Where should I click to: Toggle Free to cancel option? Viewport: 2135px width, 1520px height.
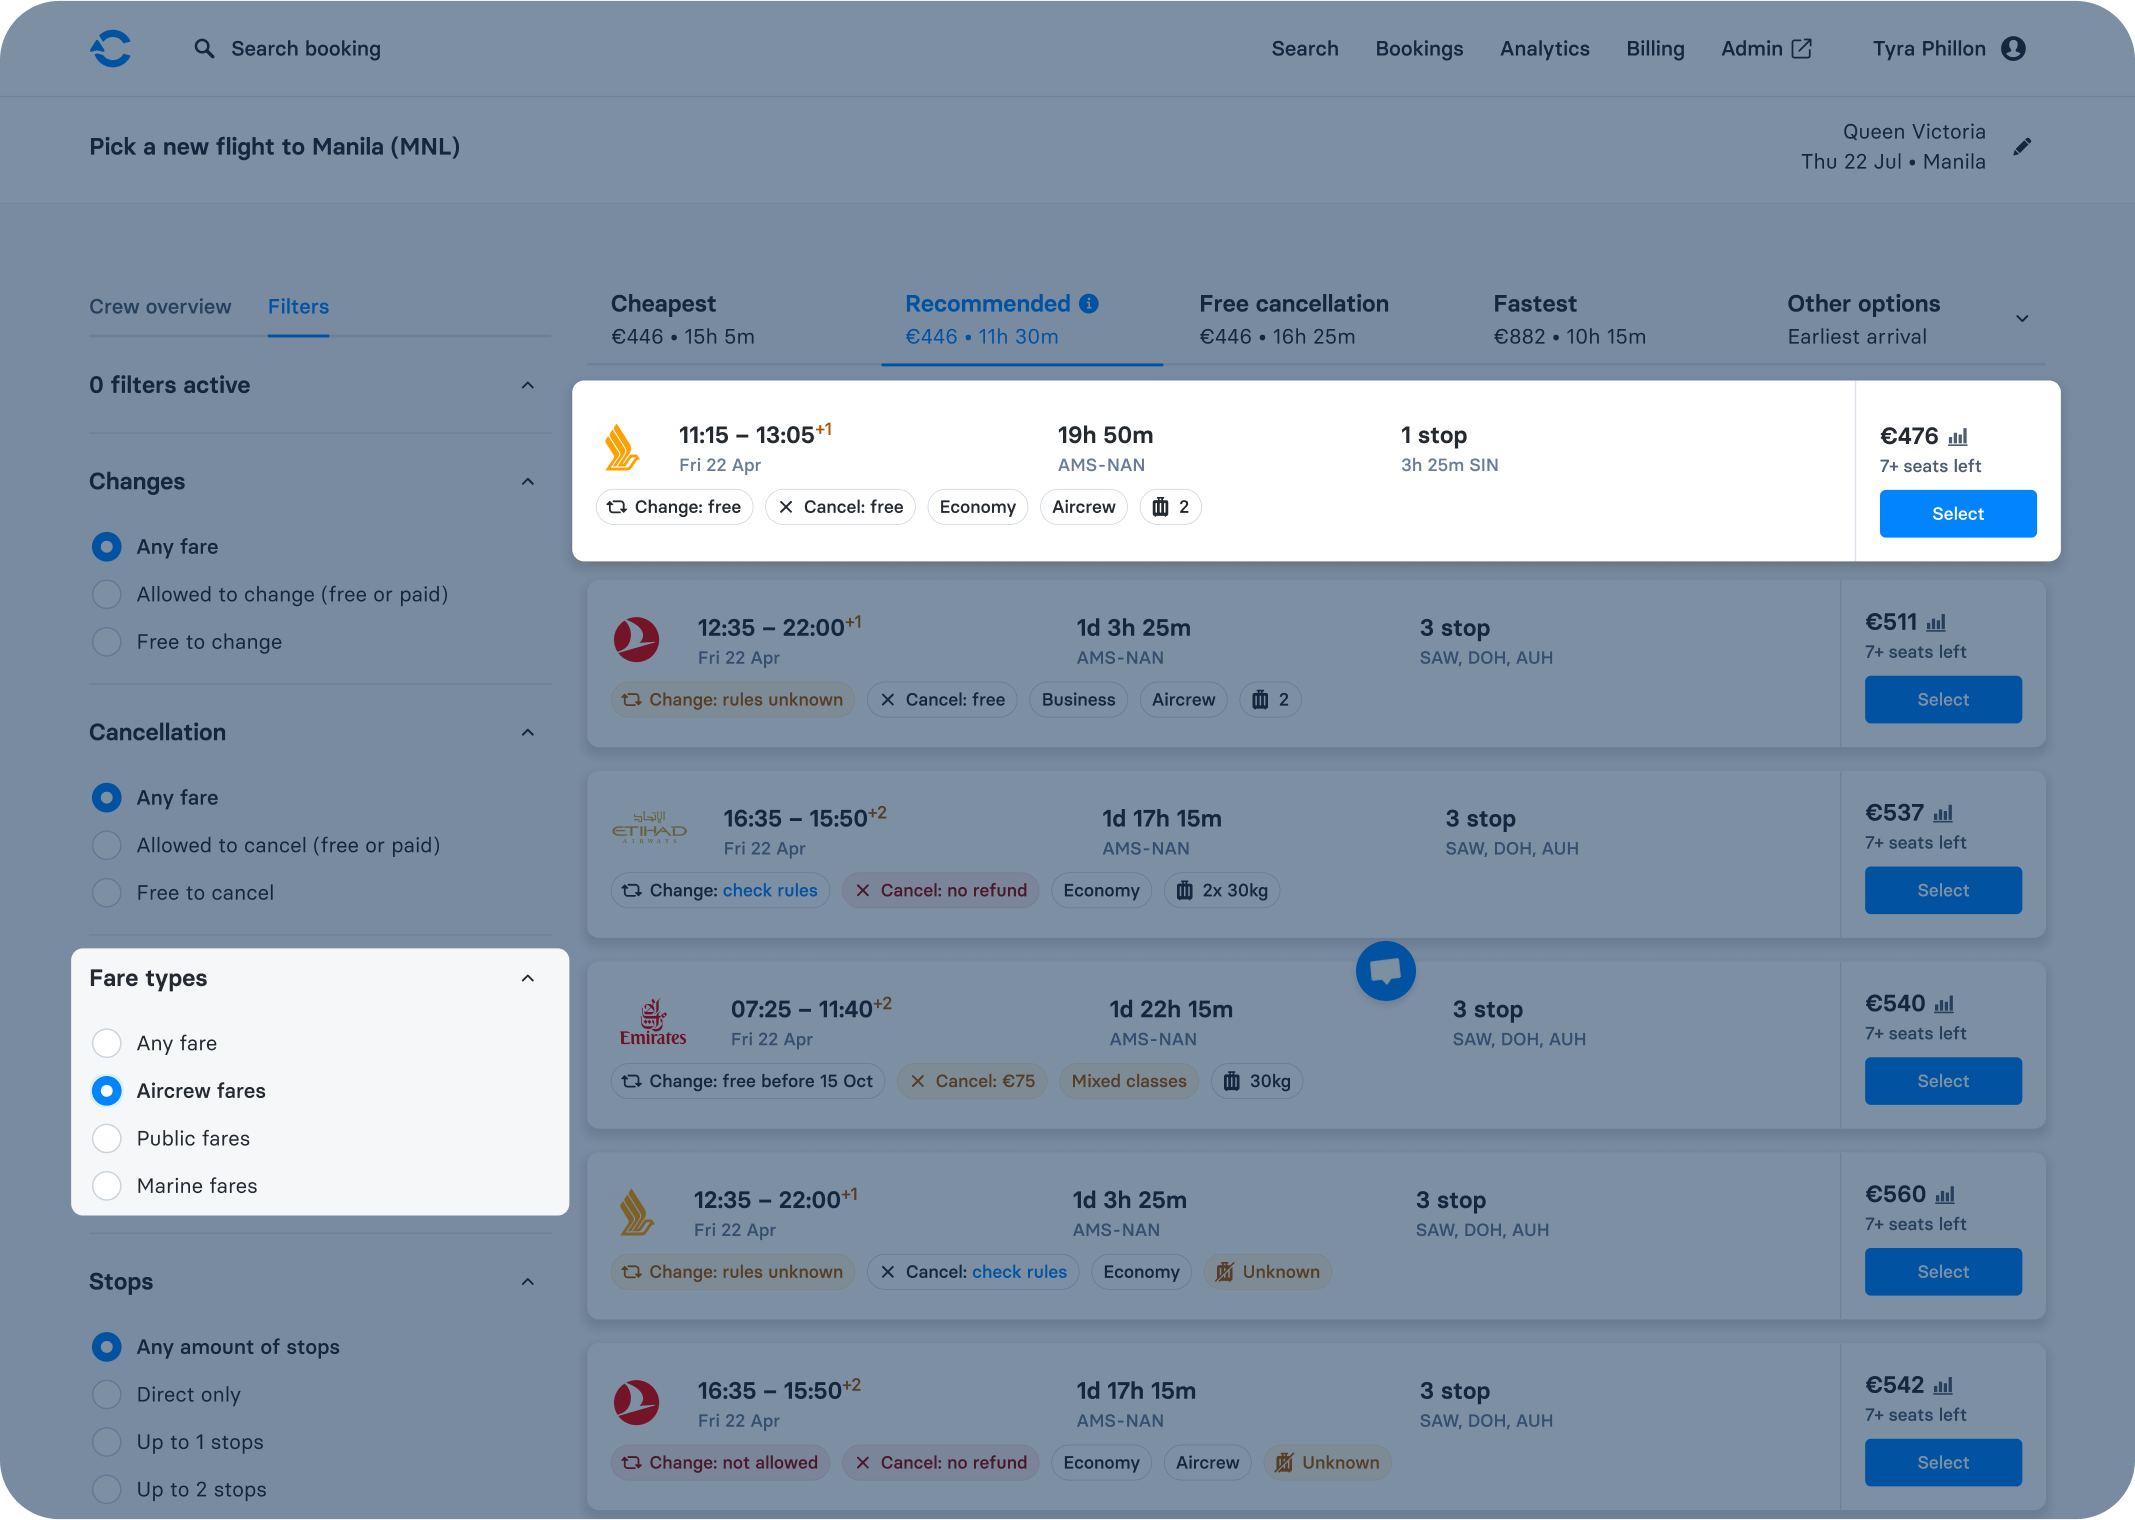point(107,892)
